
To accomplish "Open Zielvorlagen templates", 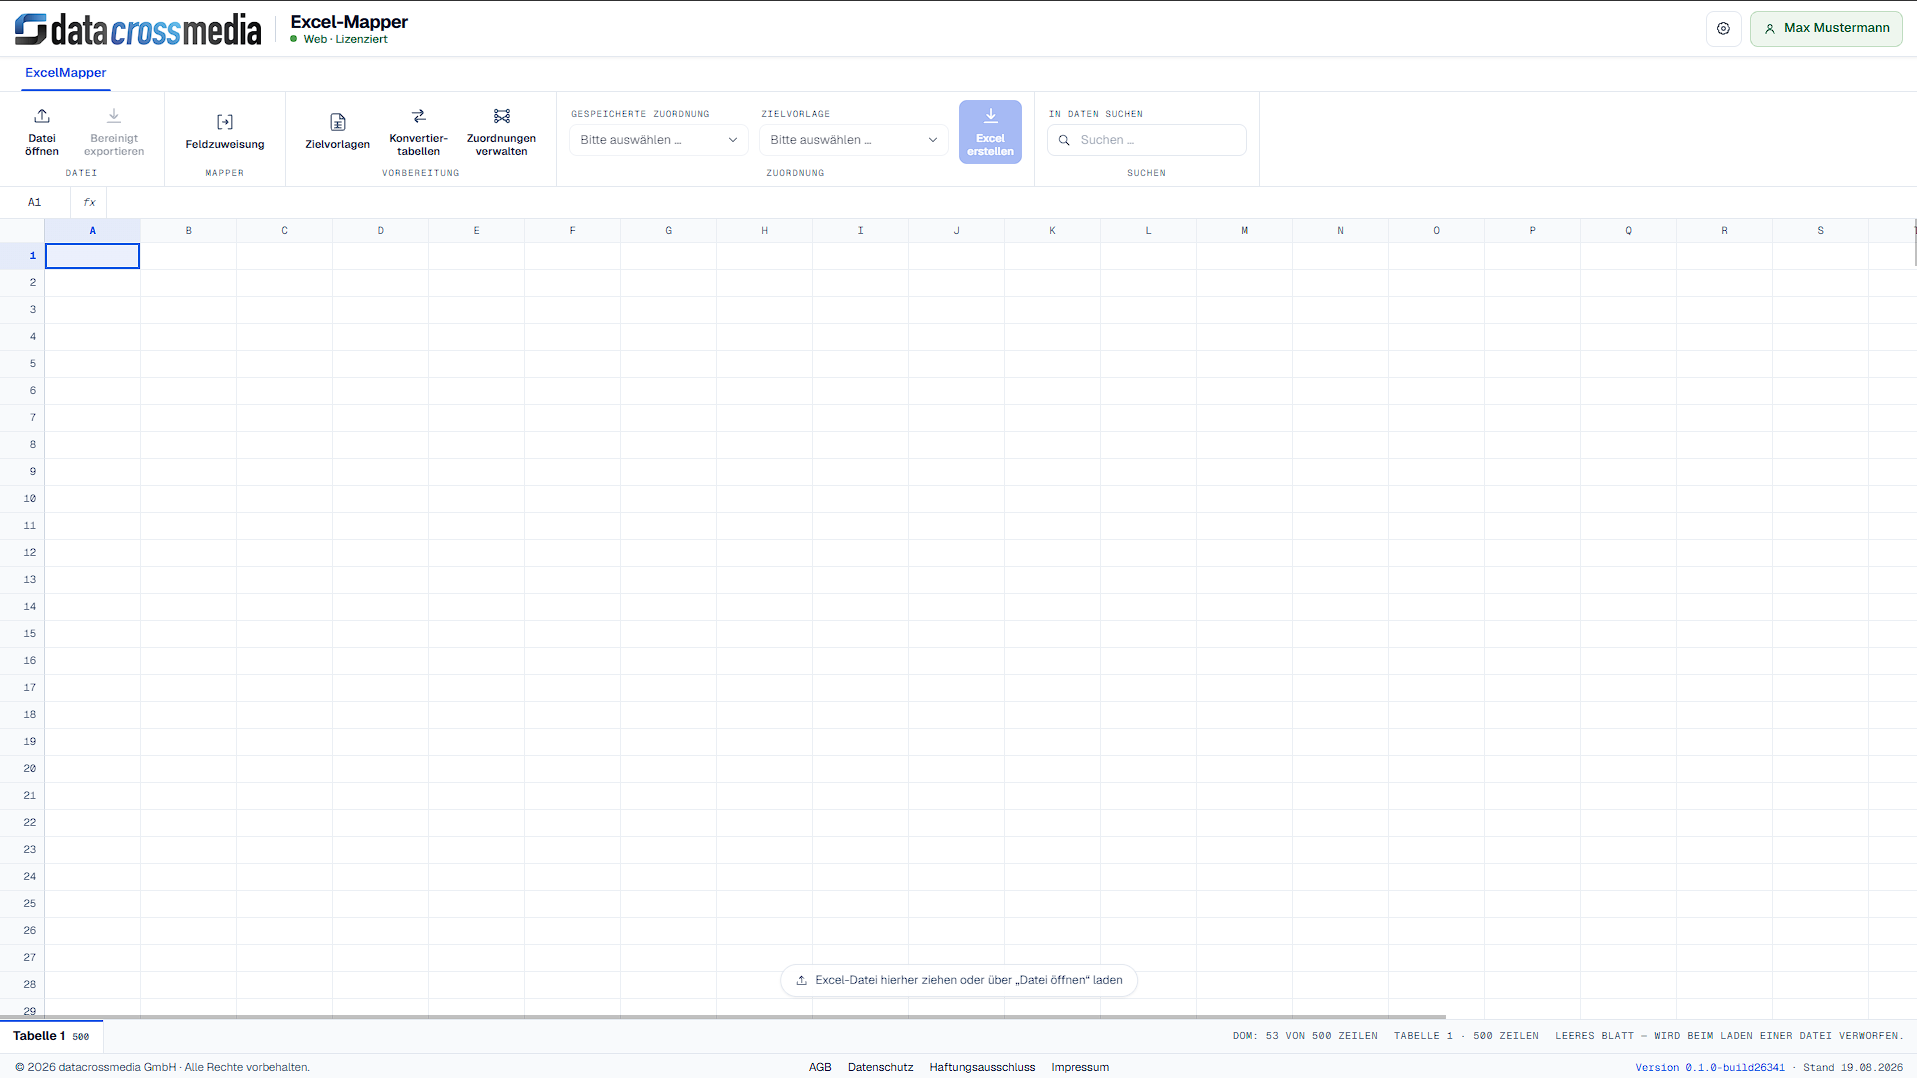I will click(x=337, y=132).
